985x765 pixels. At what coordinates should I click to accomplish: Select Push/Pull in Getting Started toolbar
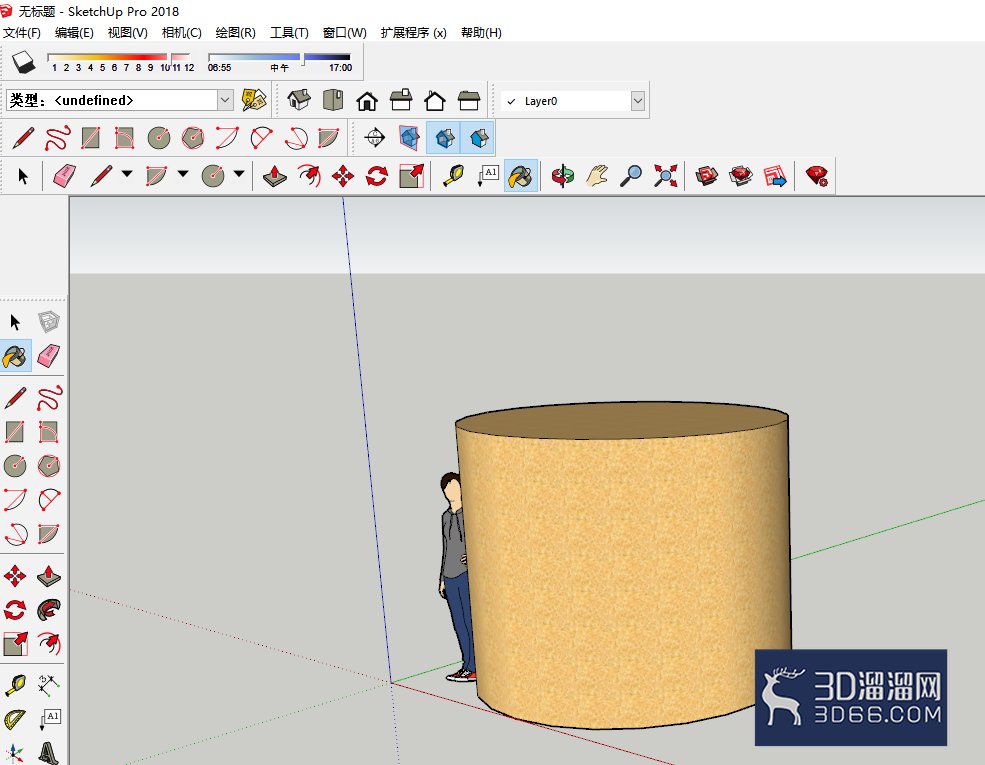pyautogui.click(x=275, y=176)
